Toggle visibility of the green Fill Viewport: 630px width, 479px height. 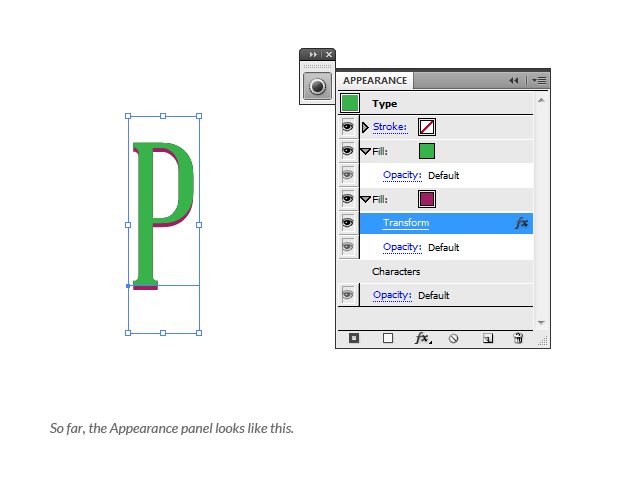[348, 151]
